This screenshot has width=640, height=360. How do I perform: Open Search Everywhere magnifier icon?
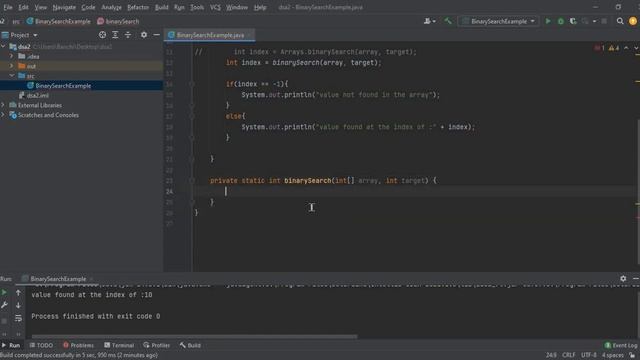pyautogui.click(x=620, y=21)
